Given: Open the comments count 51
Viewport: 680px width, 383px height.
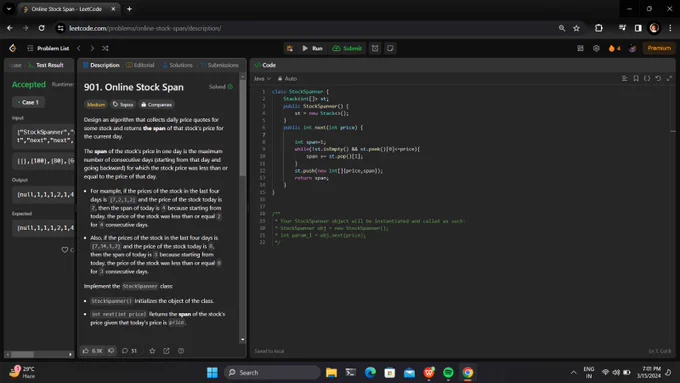Looking at the screenshot, I should (129, 350).
